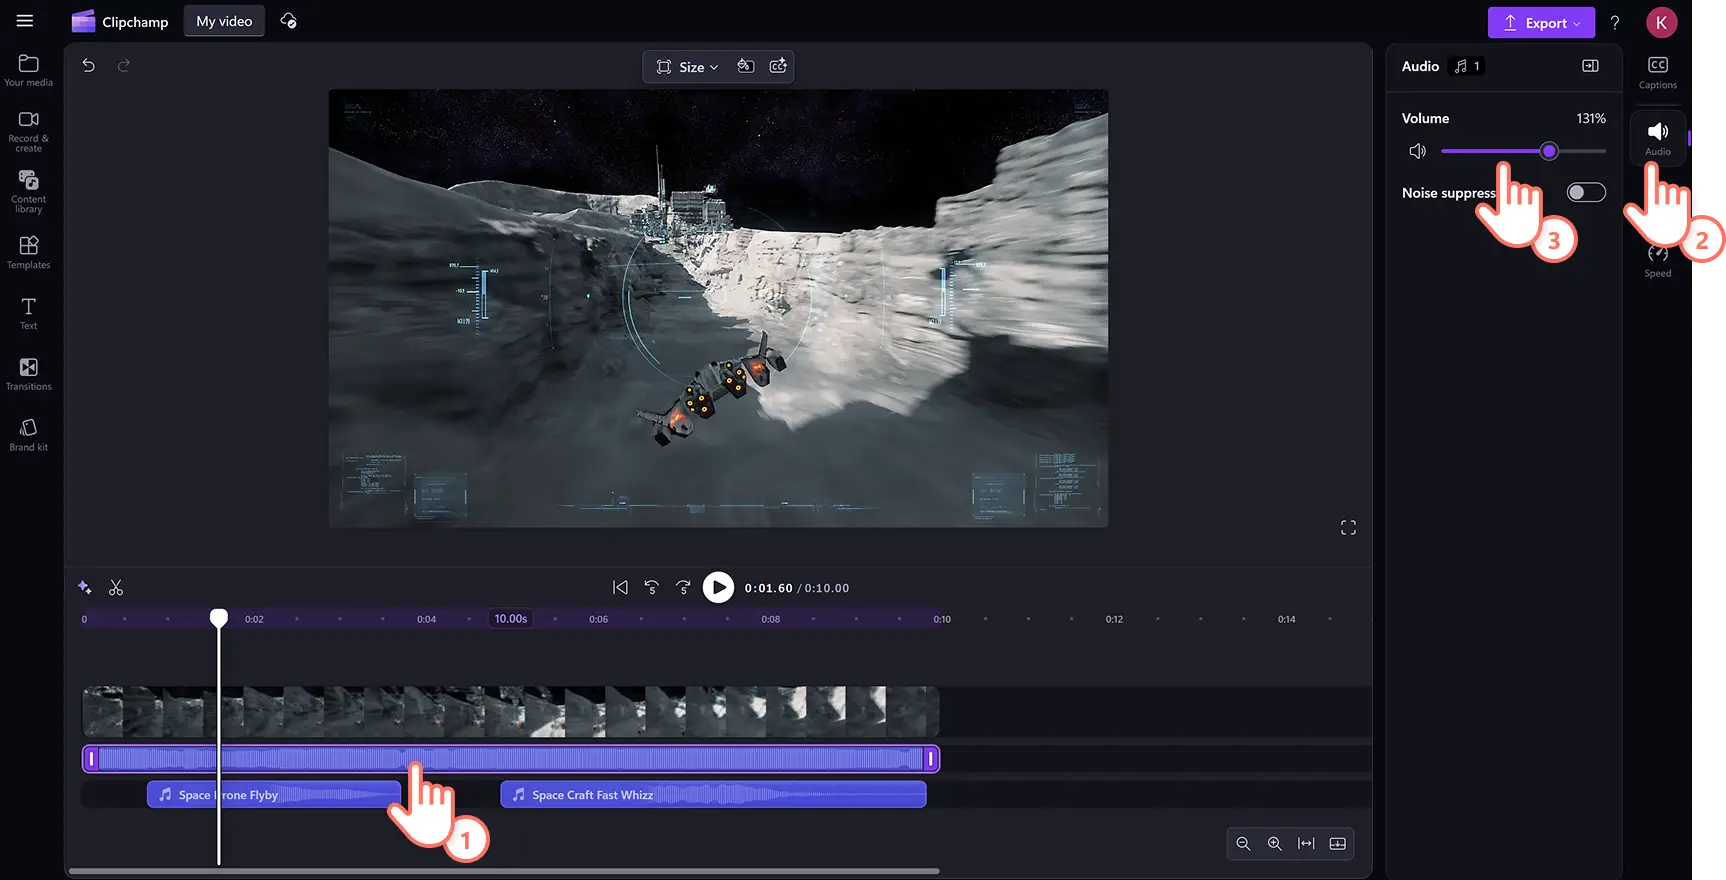
Task: Open the Captions panel
Action: point(1657,72)
